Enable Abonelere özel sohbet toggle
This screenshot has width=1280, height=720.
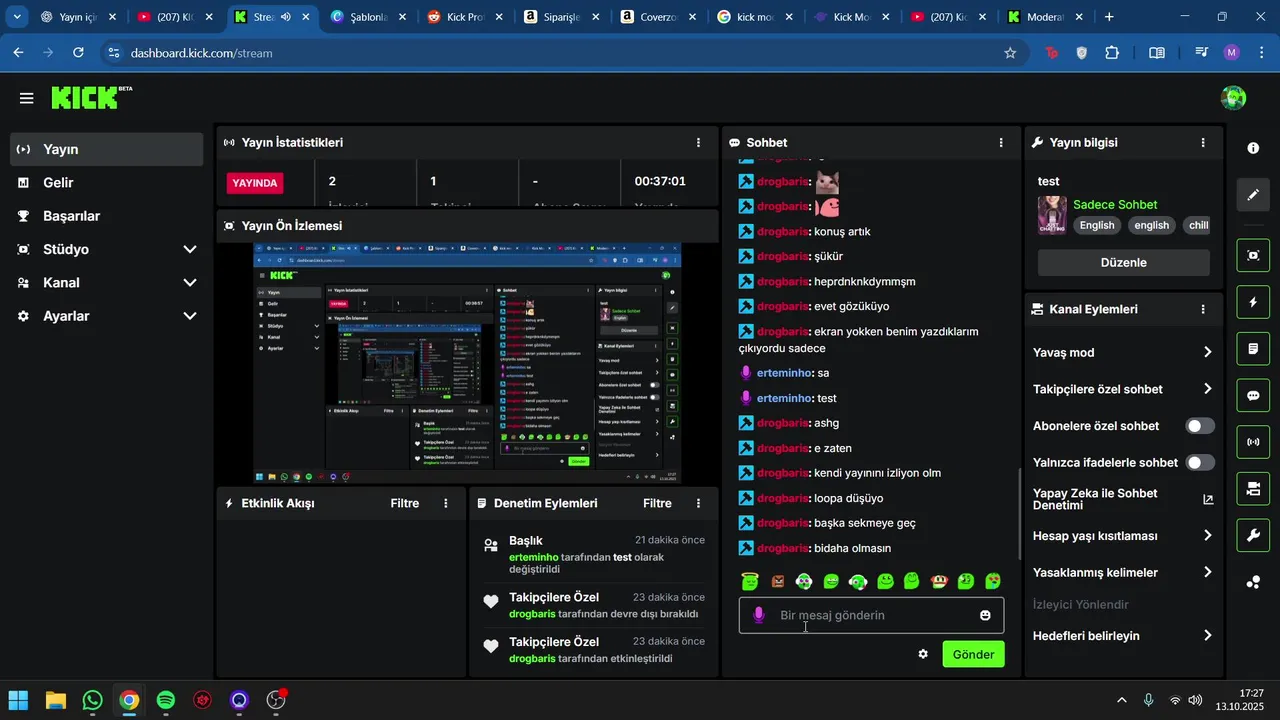[1200, 426]
